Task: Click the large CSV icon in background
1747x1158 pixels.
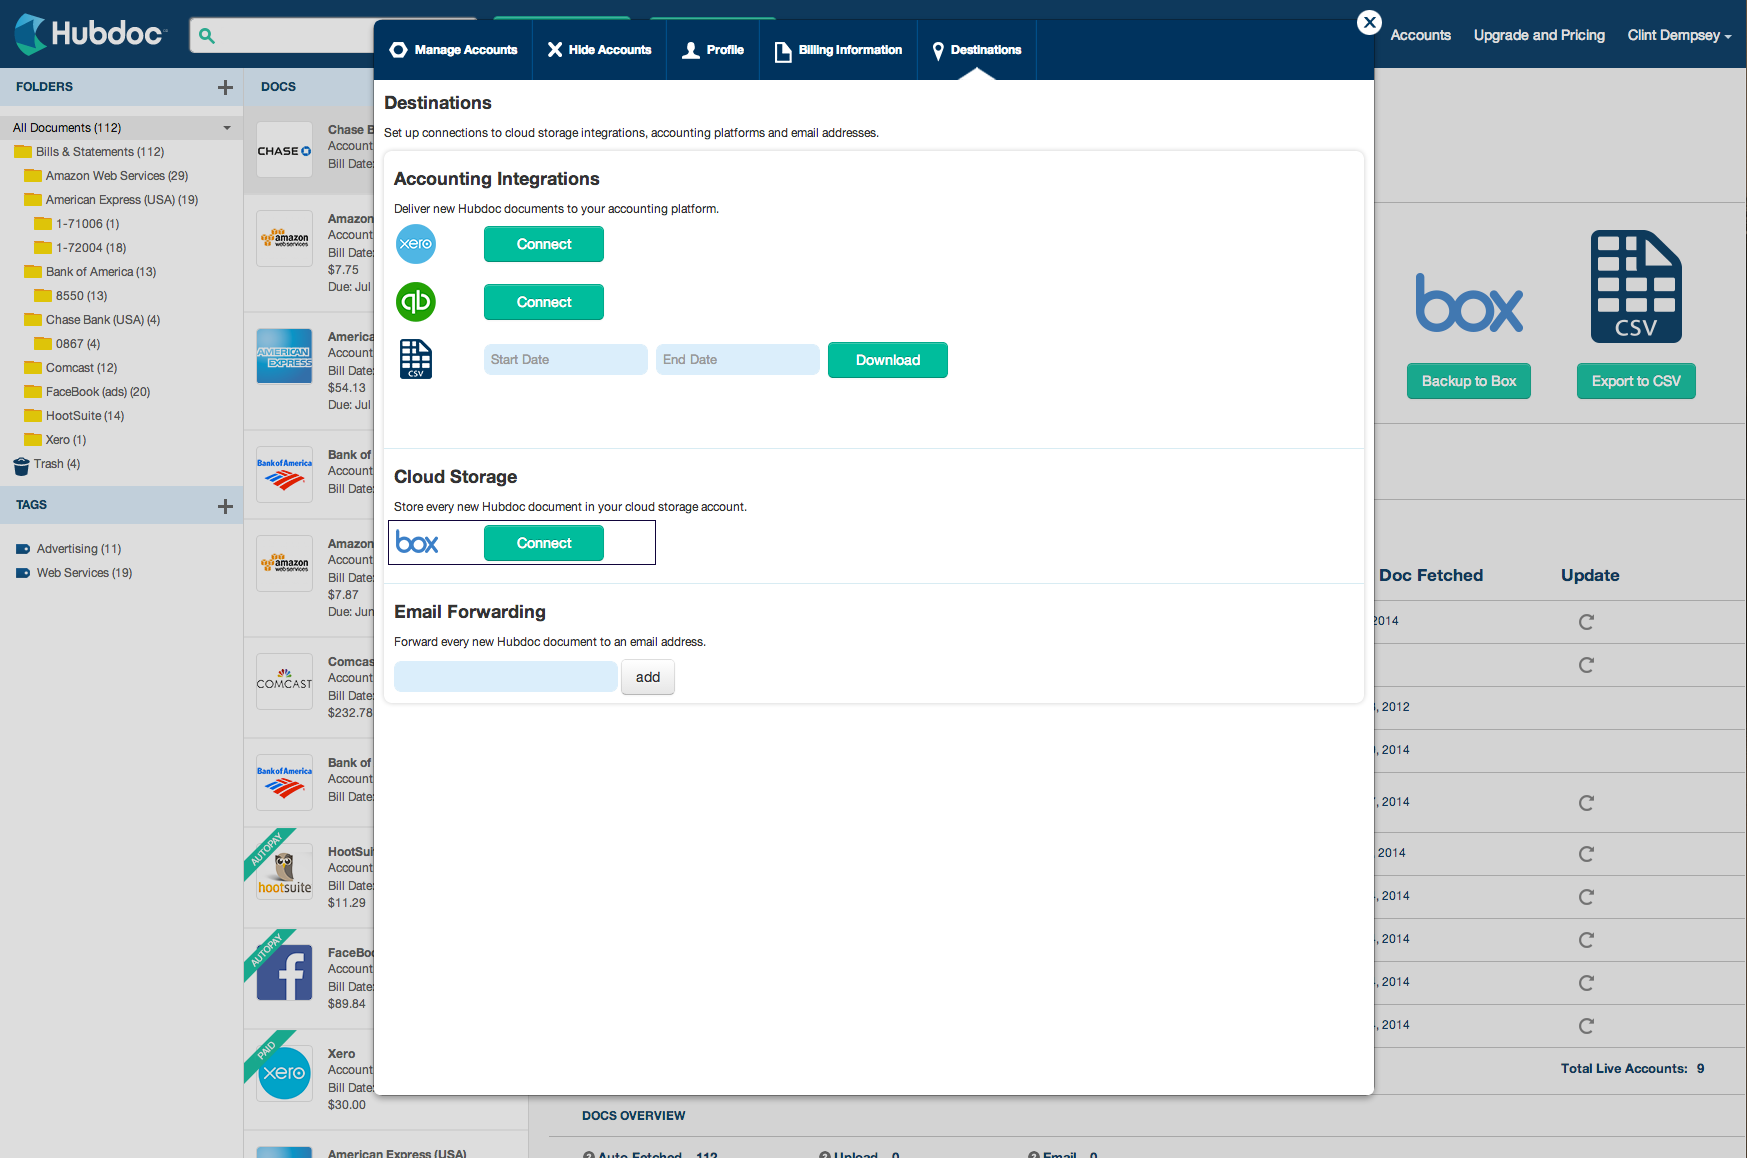Action: [x=1636, y=287]
